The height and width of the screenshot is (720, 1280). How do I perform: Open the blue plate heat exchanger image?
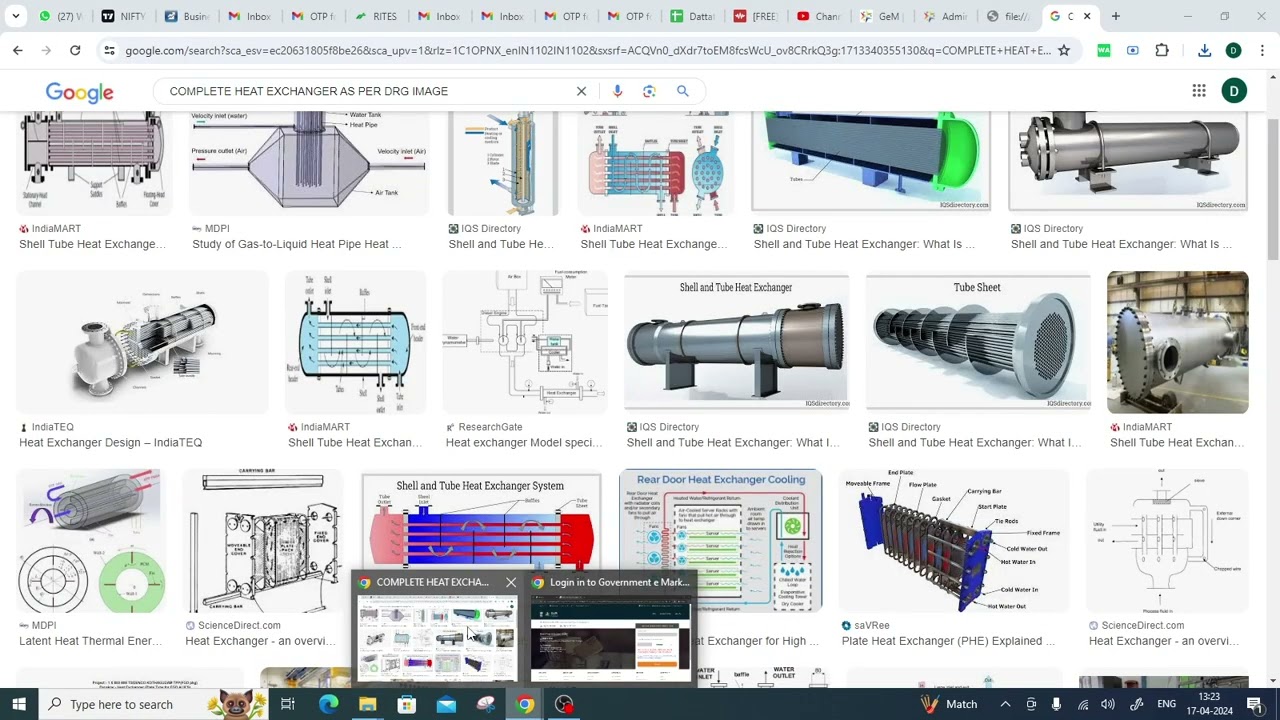(954, 541)
